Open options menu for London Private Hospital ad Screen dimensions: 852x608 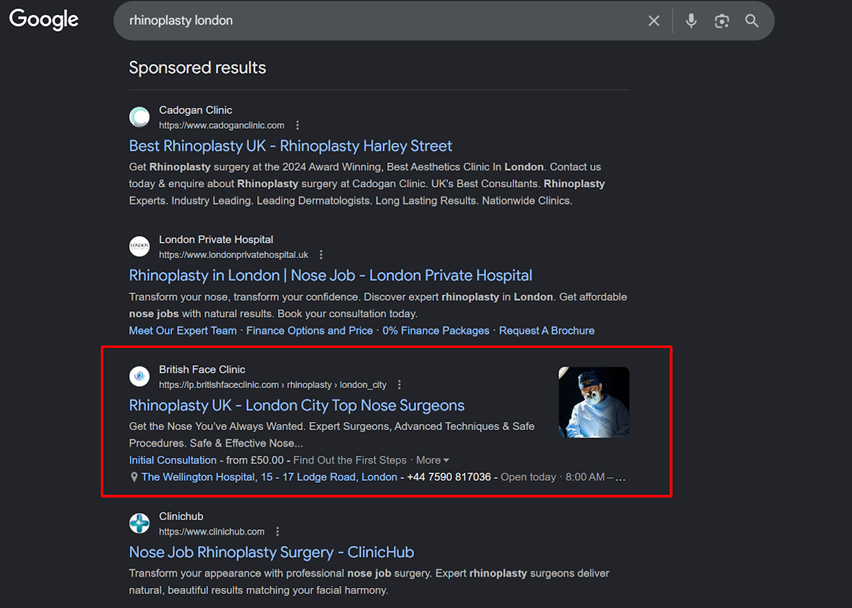tap(321, 255)
